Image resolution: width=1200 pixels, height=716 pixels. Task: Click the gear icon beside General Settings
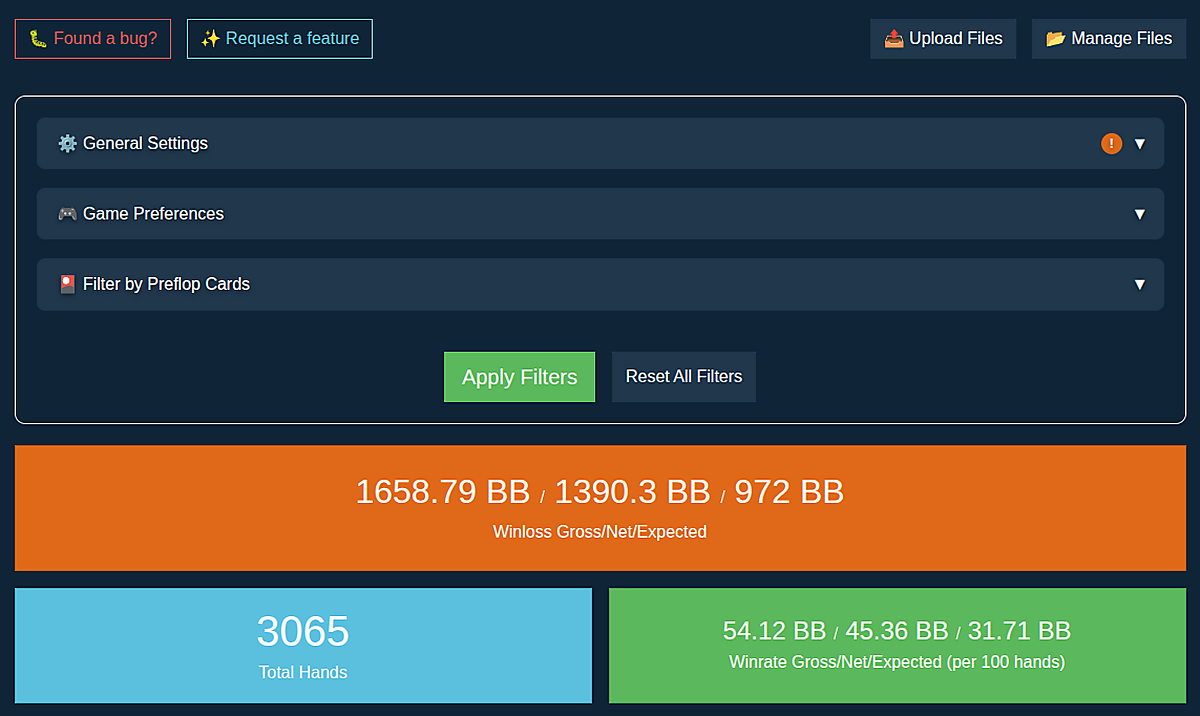click(x=67, y=143)
